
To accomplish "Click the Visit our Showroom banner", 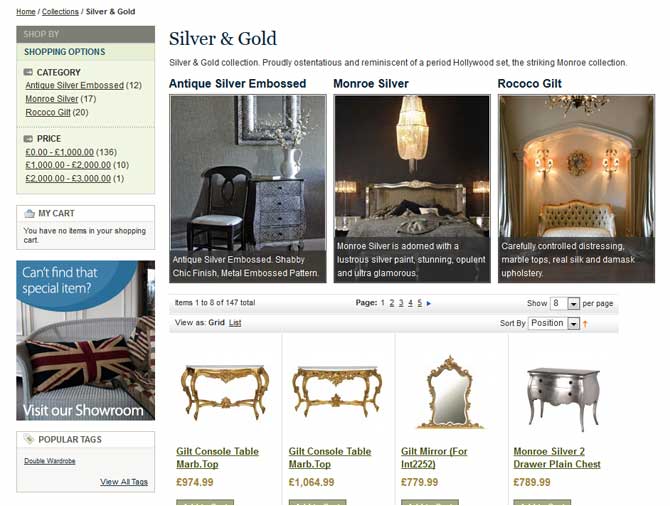I will click(85, 340).
